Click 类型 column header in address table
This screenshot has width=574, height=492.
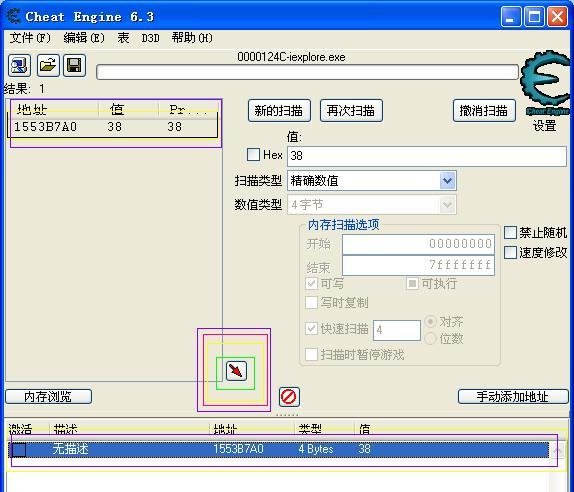pos(310,429)
